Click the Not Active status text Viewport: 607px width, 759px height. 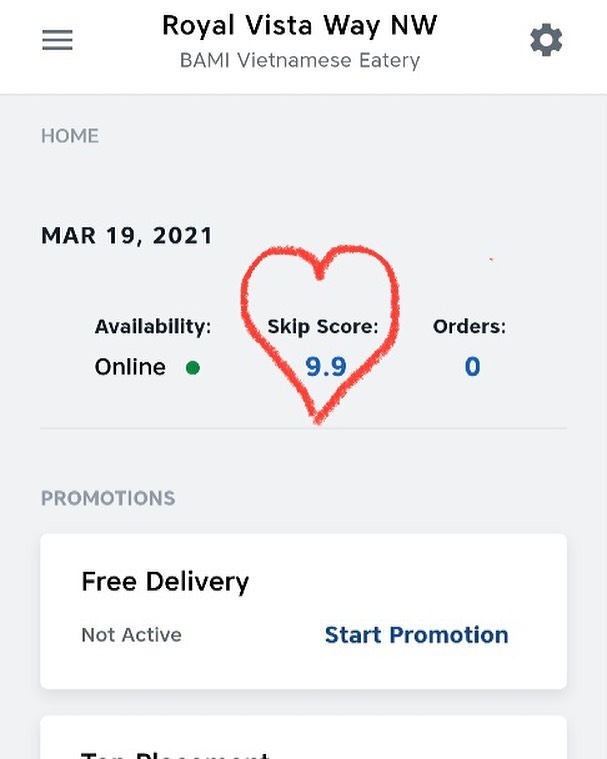[x=131, y=635]
